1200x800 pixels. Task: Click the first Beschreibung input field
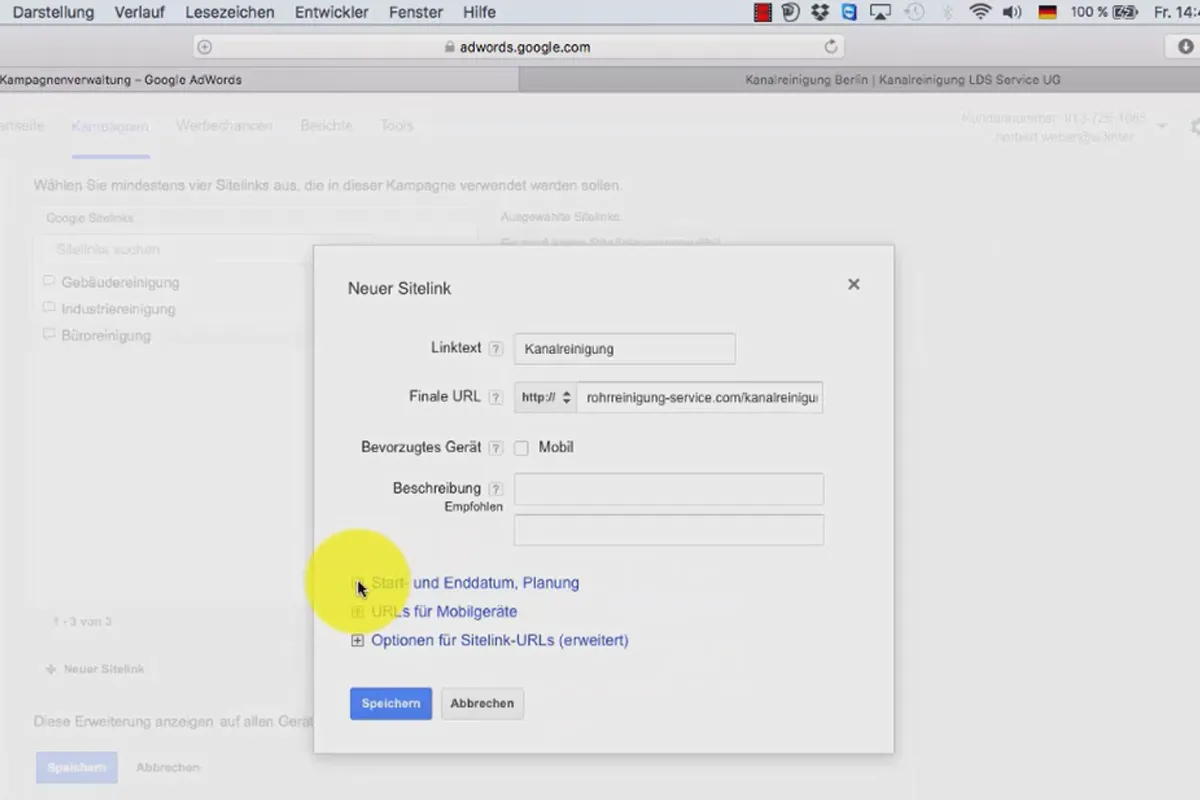click(669, 489)
